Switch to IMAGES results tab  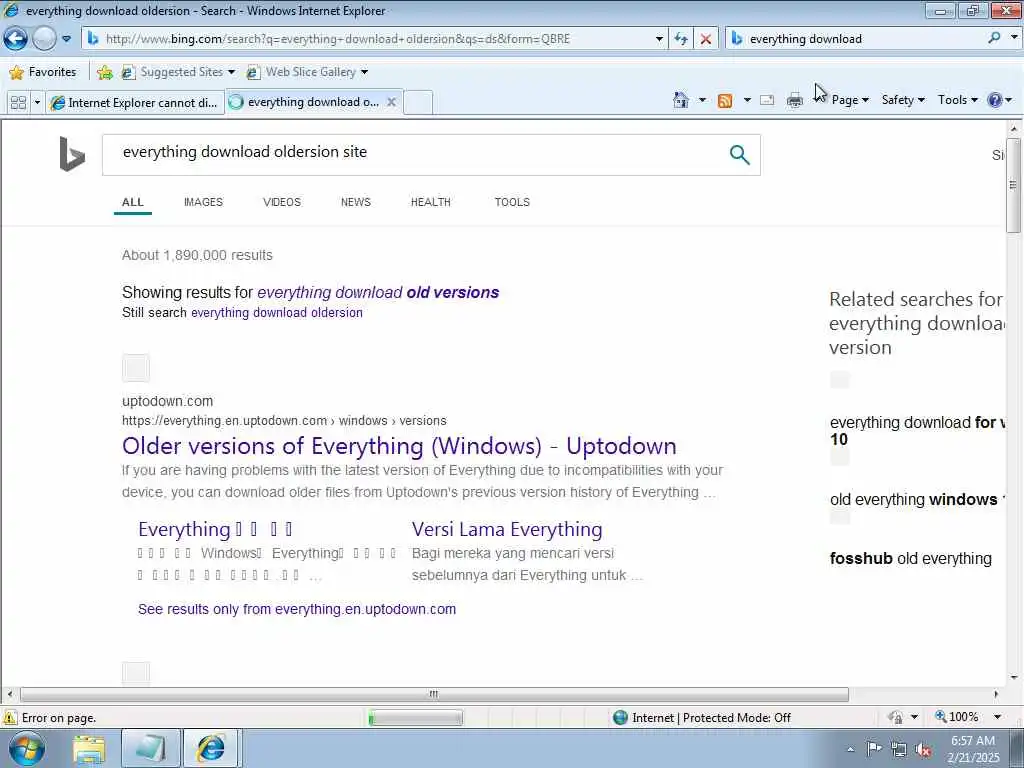point(203,202)
